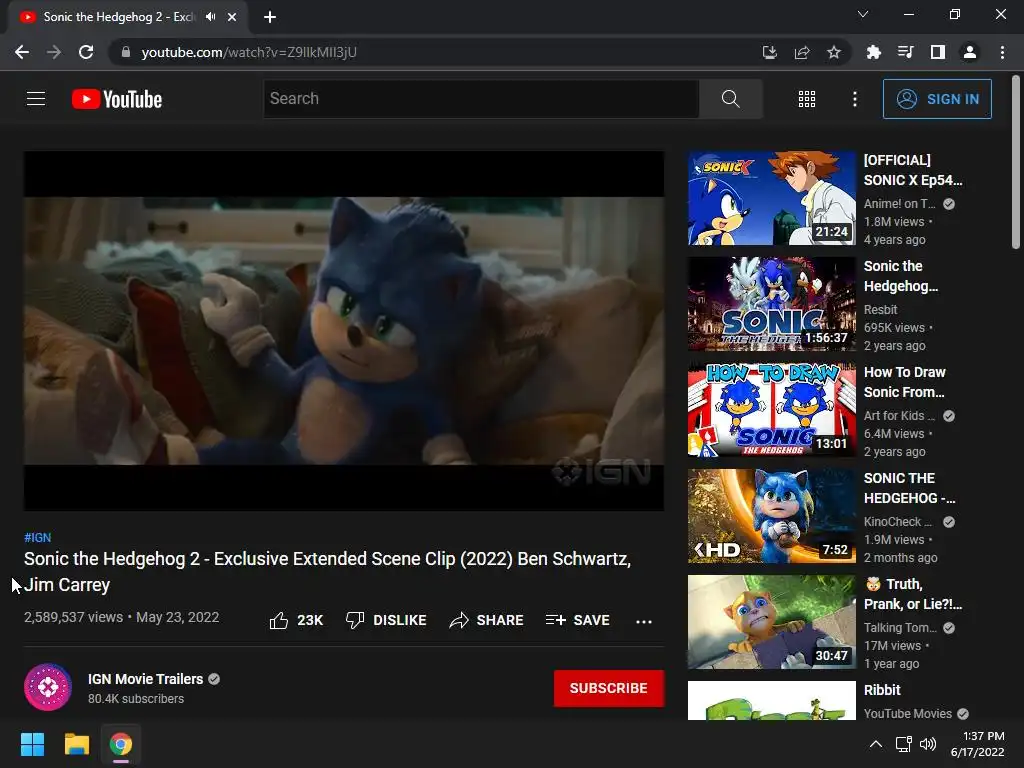Click 'Anime! on T...' channel name

tap(899, 204)
